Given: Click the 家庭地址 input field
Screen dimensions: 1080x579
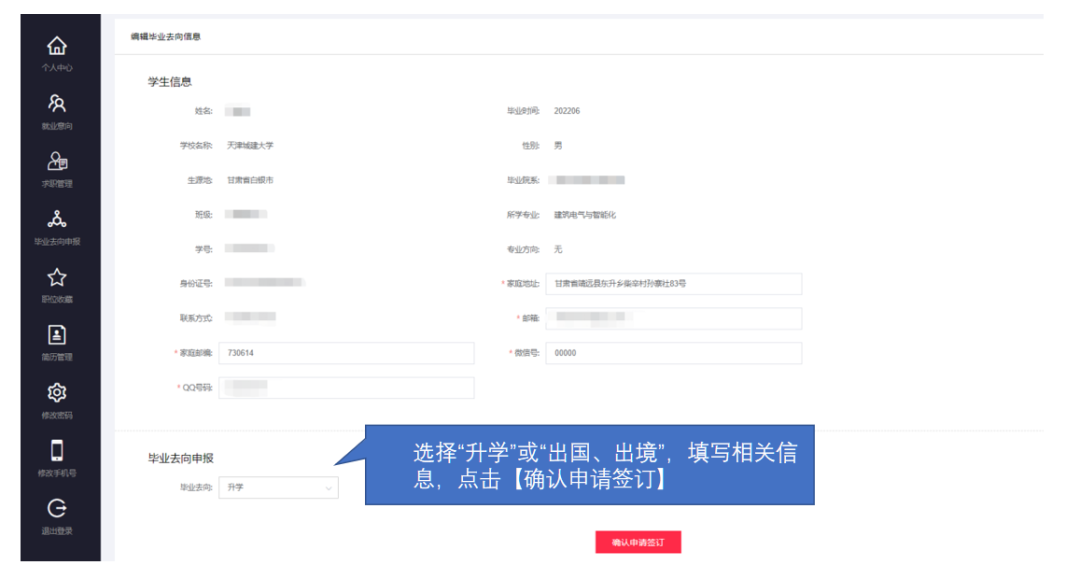Looking at the screenshot, I should [x=673, y=284].
